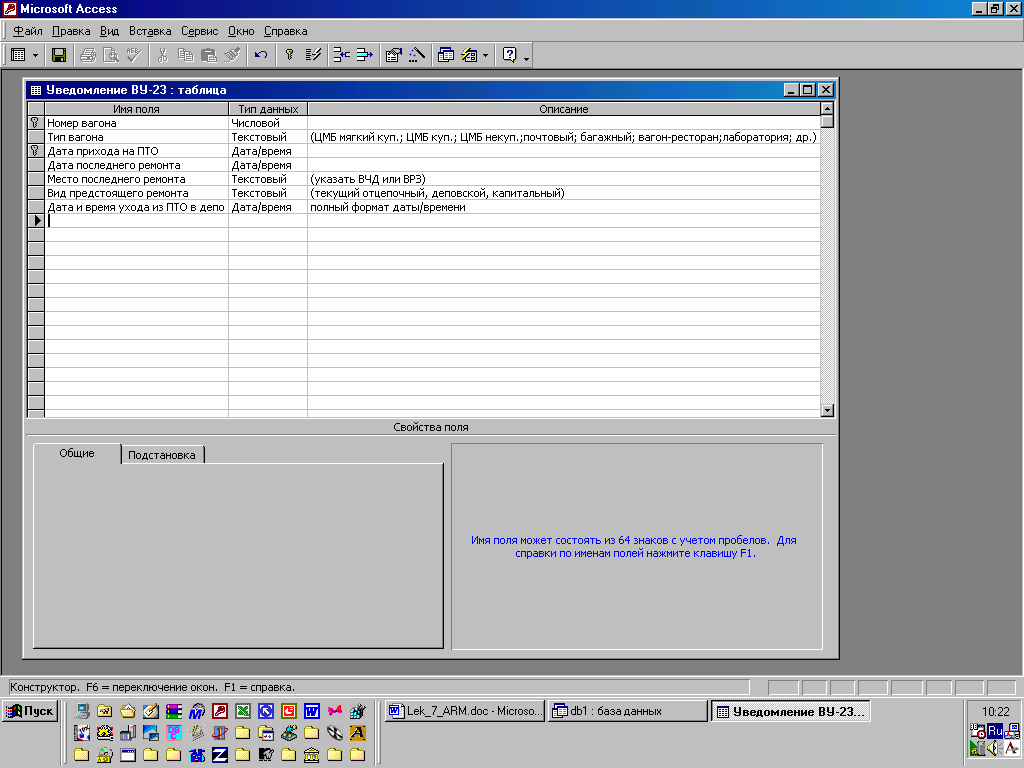This screenshot has height=768, width=1024.
Task: Open the Правка menu
Action: click(71, 31)
